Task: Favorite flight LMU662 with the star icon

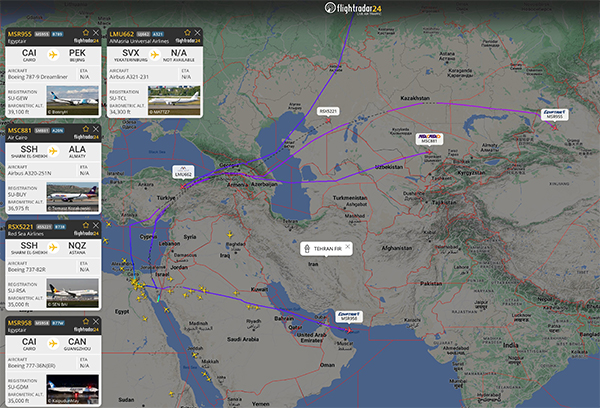Action: click(187, 33)
